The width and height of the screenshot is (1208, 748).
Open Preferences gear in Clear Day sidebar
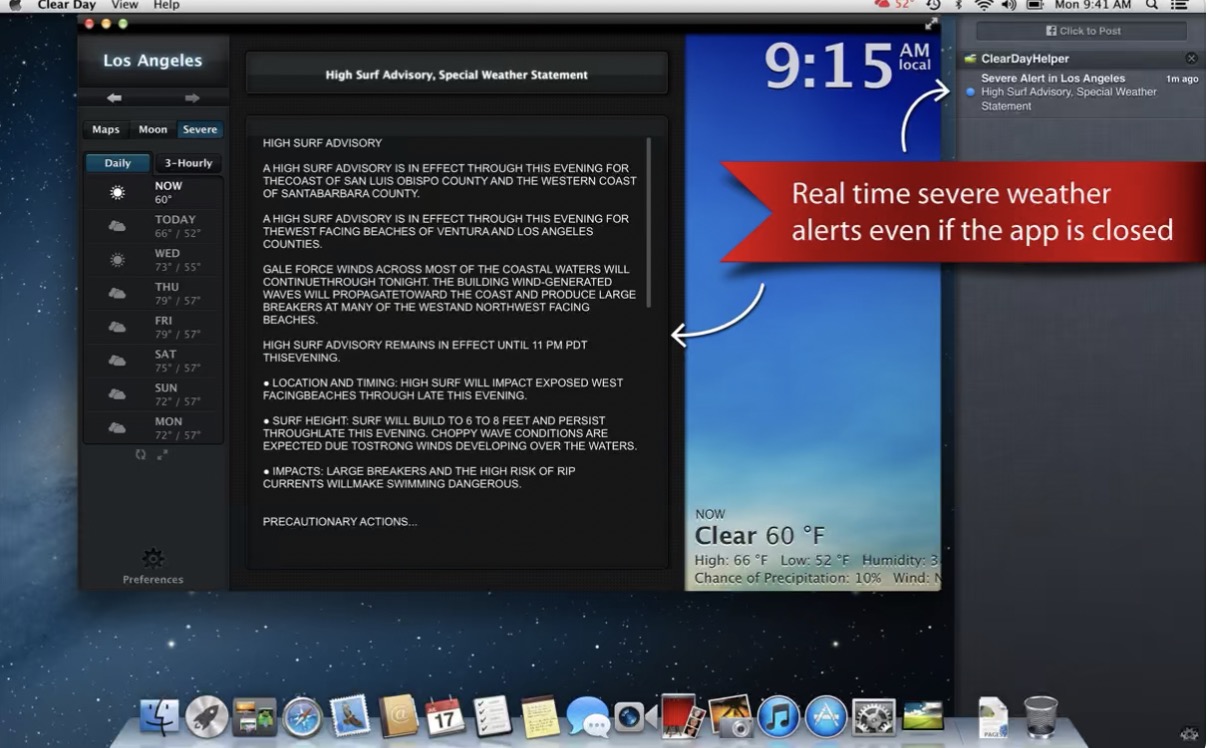(153, 558)
